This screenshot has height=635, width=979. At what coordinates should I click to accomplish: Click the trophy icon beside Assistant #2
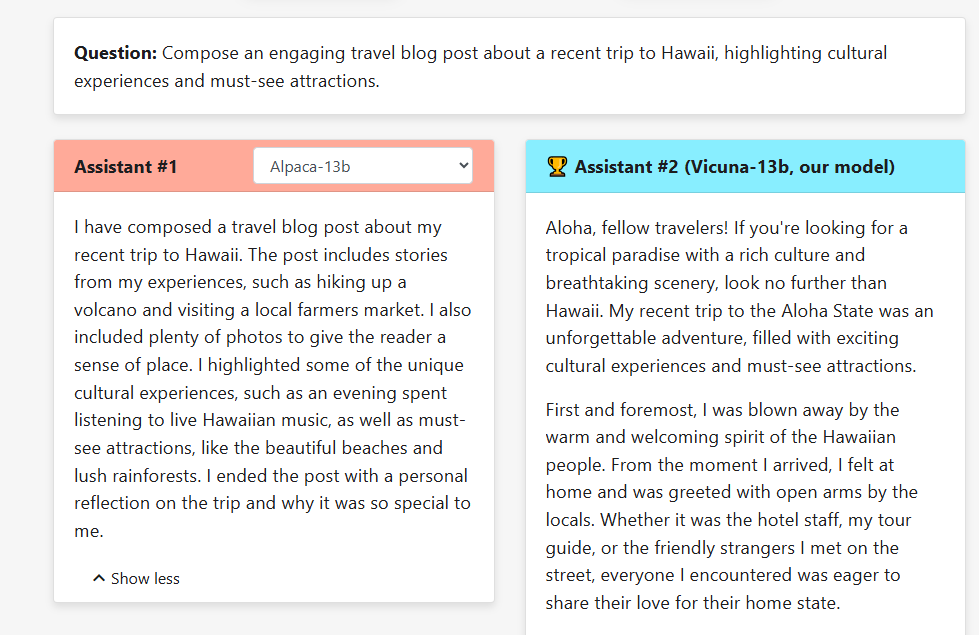pos(557,166)
